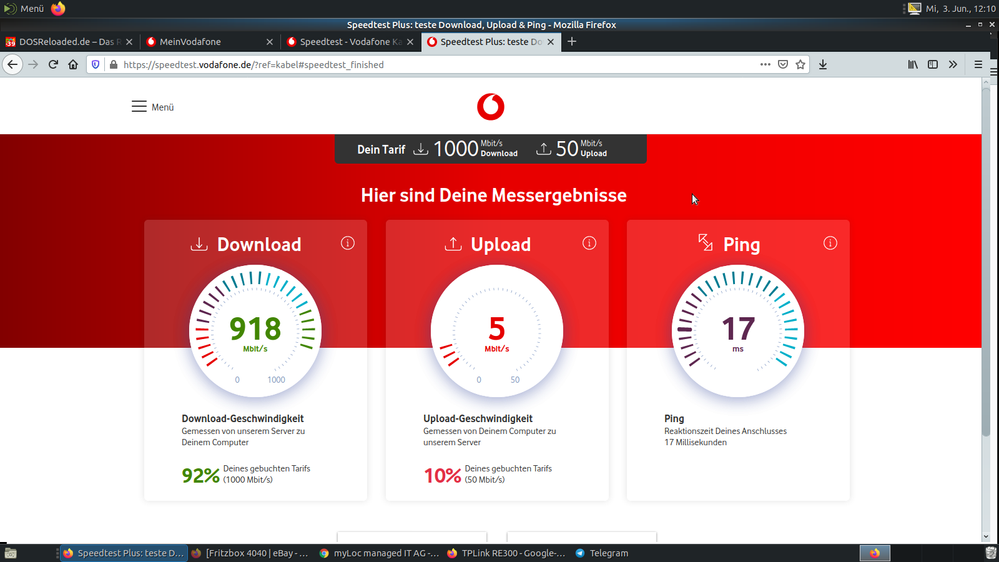
Task: Close the MeinVodafone tab
Action: tap(270, 41)
